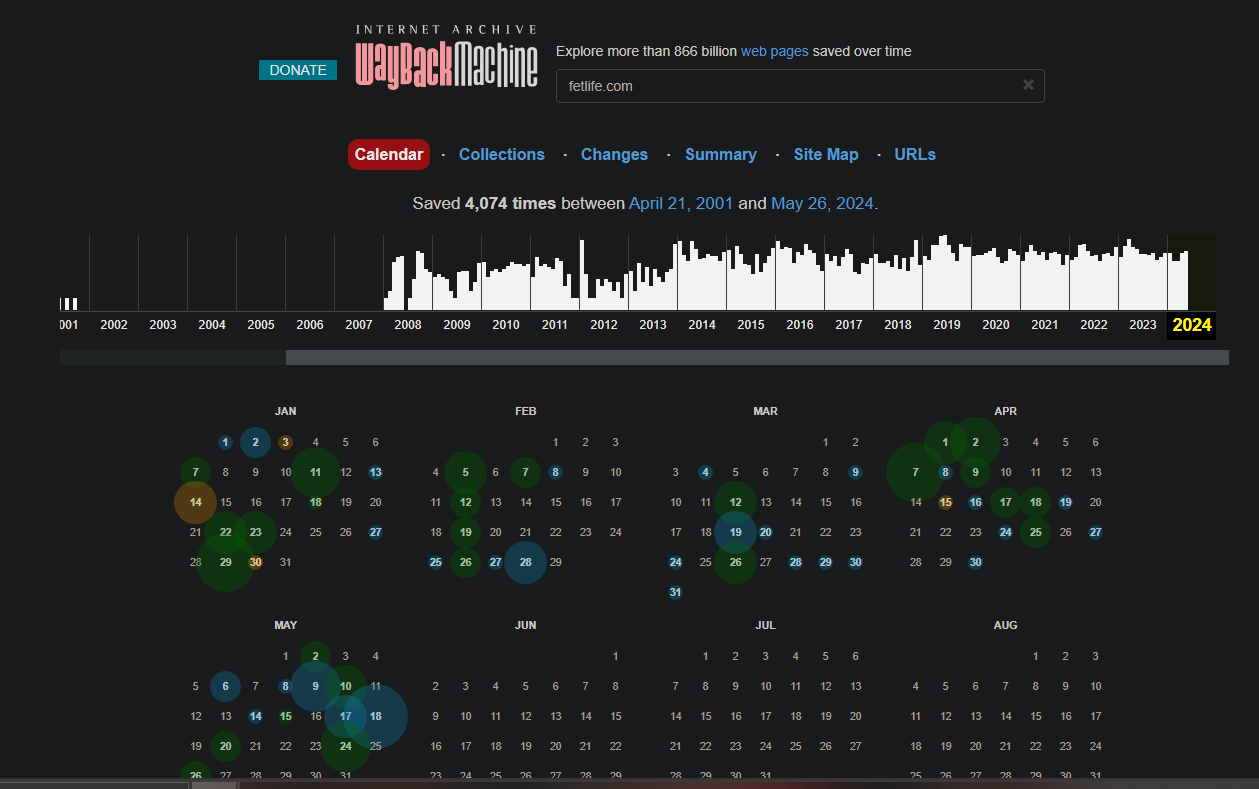
Task: Select year 2019 on the timeline
Action: [947, 325]
